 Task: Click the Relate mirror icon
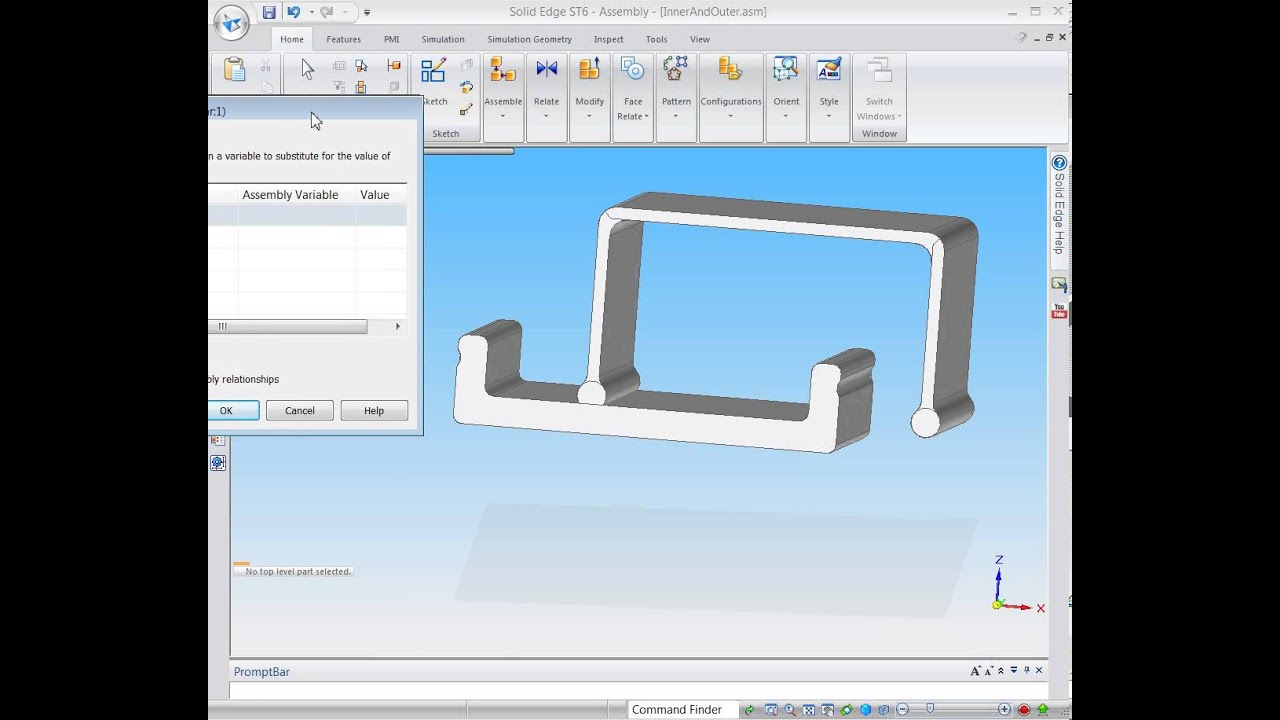click(x=546, y=69)
